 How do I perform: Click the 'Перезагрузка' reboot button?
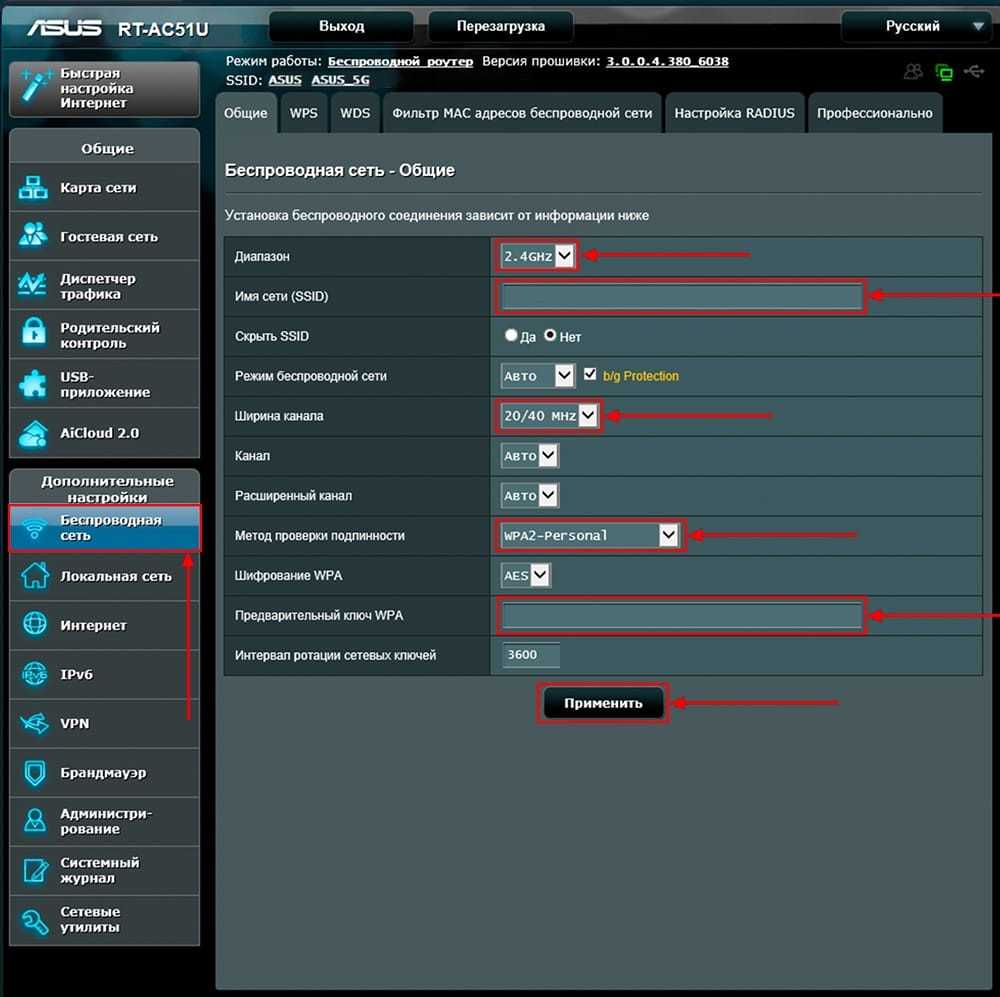pyautogui.click(x=501, y=26)
